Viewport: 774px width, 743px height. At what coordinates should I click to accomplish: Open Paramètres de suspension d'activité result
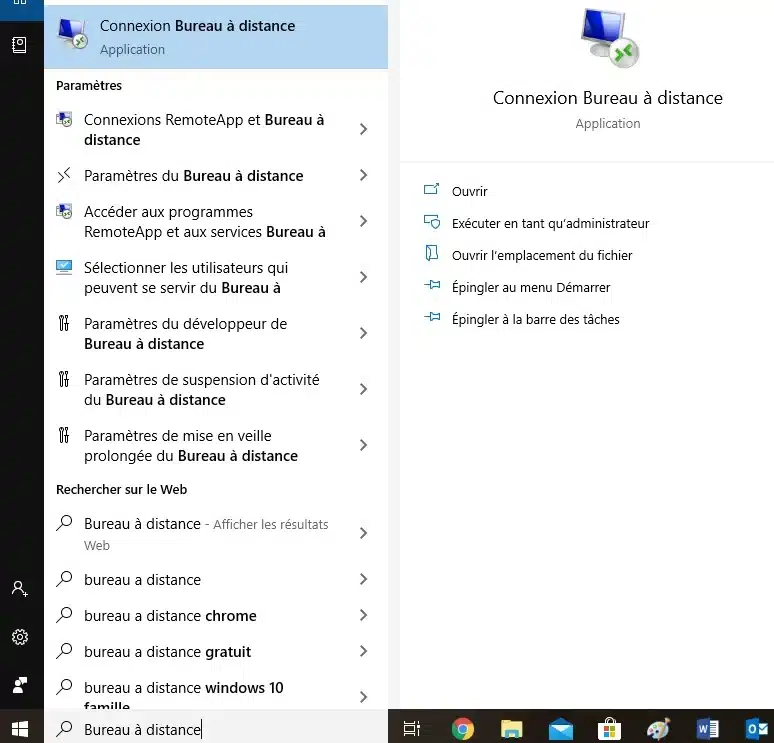point(216,390)
